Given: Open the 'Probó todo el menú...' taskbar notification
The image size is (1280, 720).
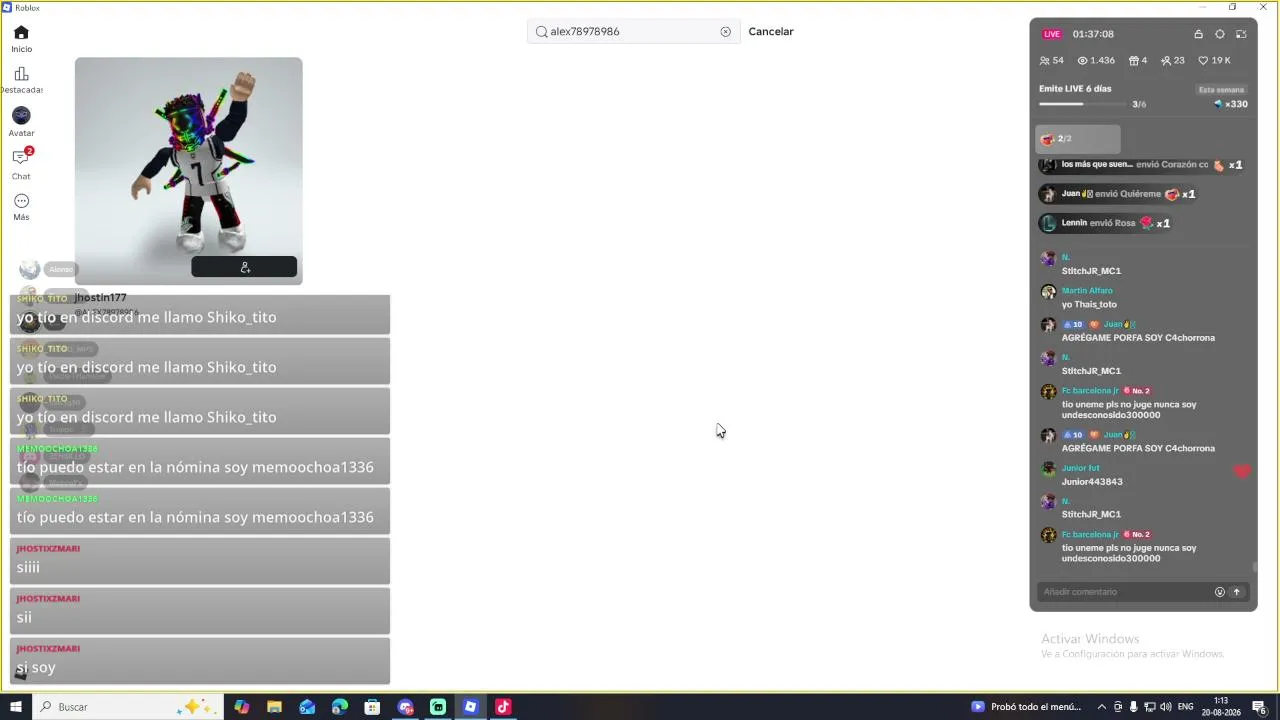Looking at the screenshot, I should point(1027,707).
